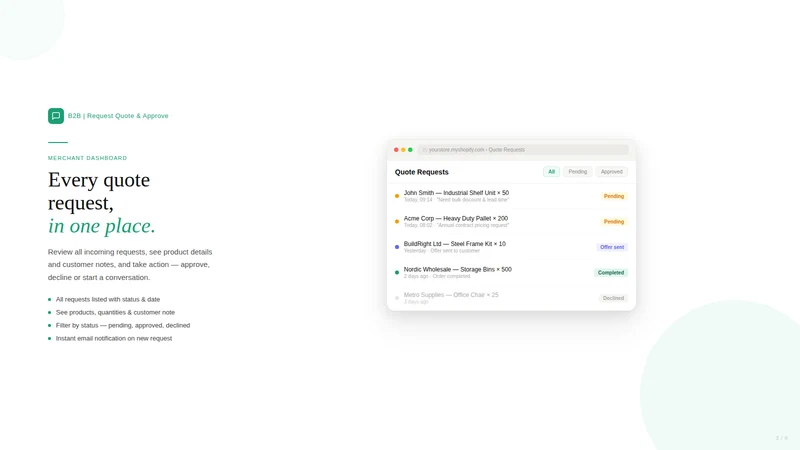Click the orange status dot beside John Smith
This screenshot has height=450, width=800.
(x=397, y=196)
